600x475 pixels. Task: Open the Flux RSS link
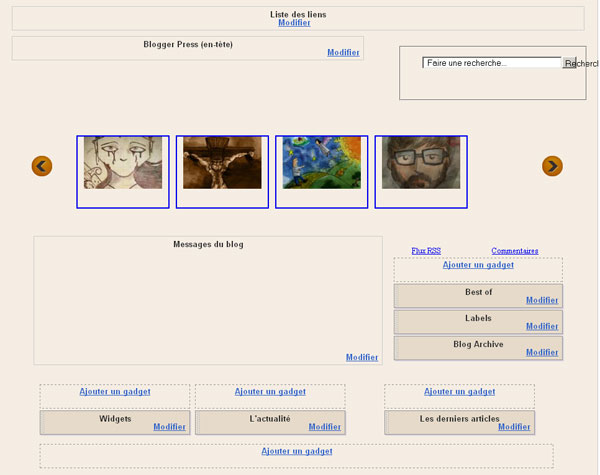[426, 251]
